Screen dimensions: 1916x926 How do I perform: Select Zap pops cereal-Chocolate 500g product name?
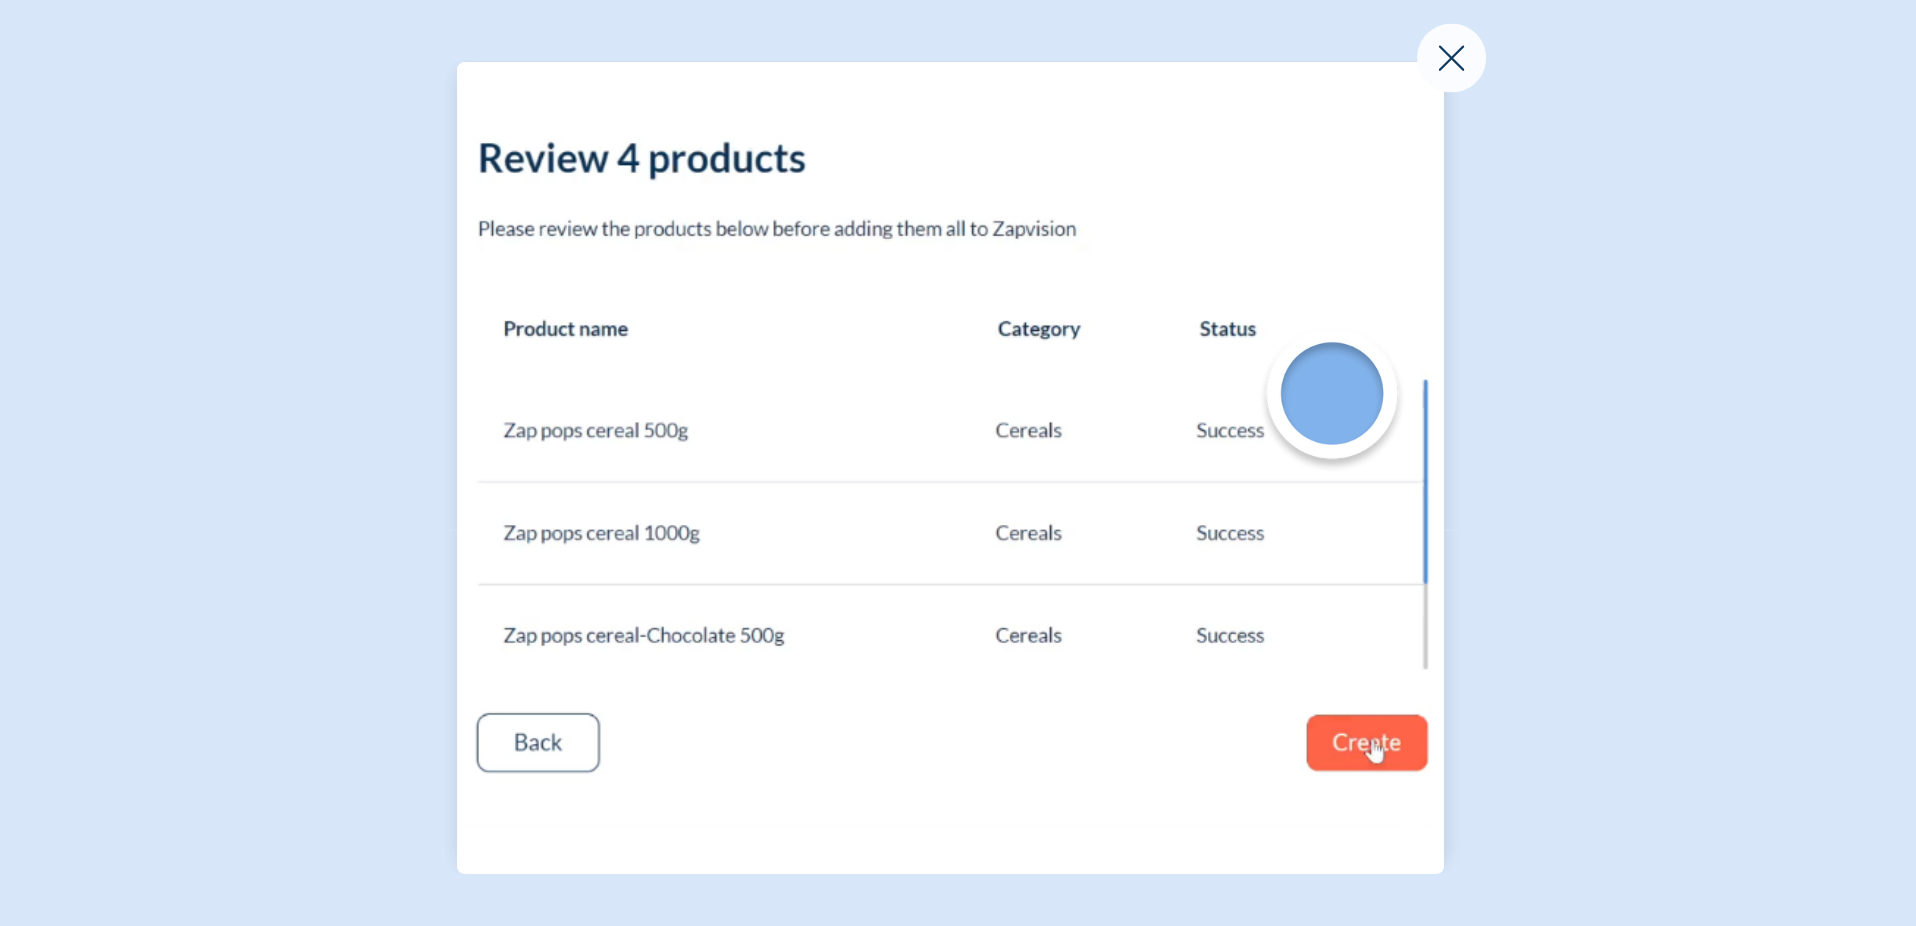[x=644, y=636]
